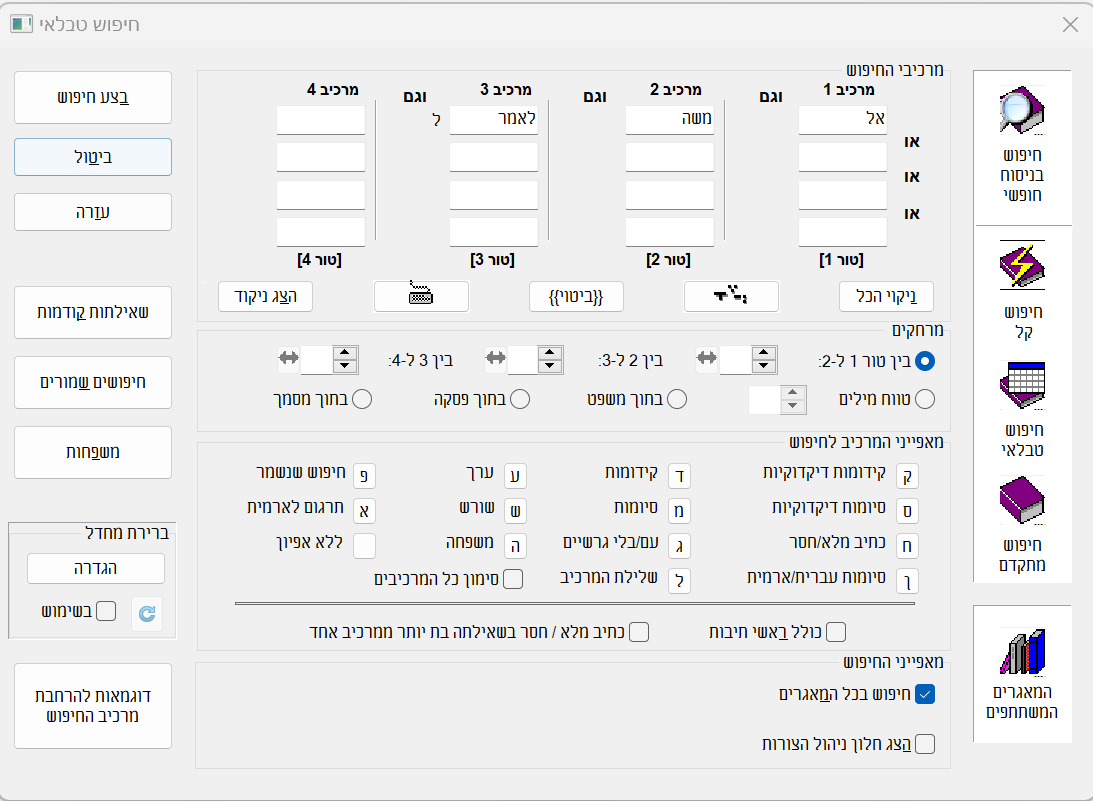The image size is (1093, 801).
Task: Click the on-screen keyboard icon button
Action: (x=421, y=296)
